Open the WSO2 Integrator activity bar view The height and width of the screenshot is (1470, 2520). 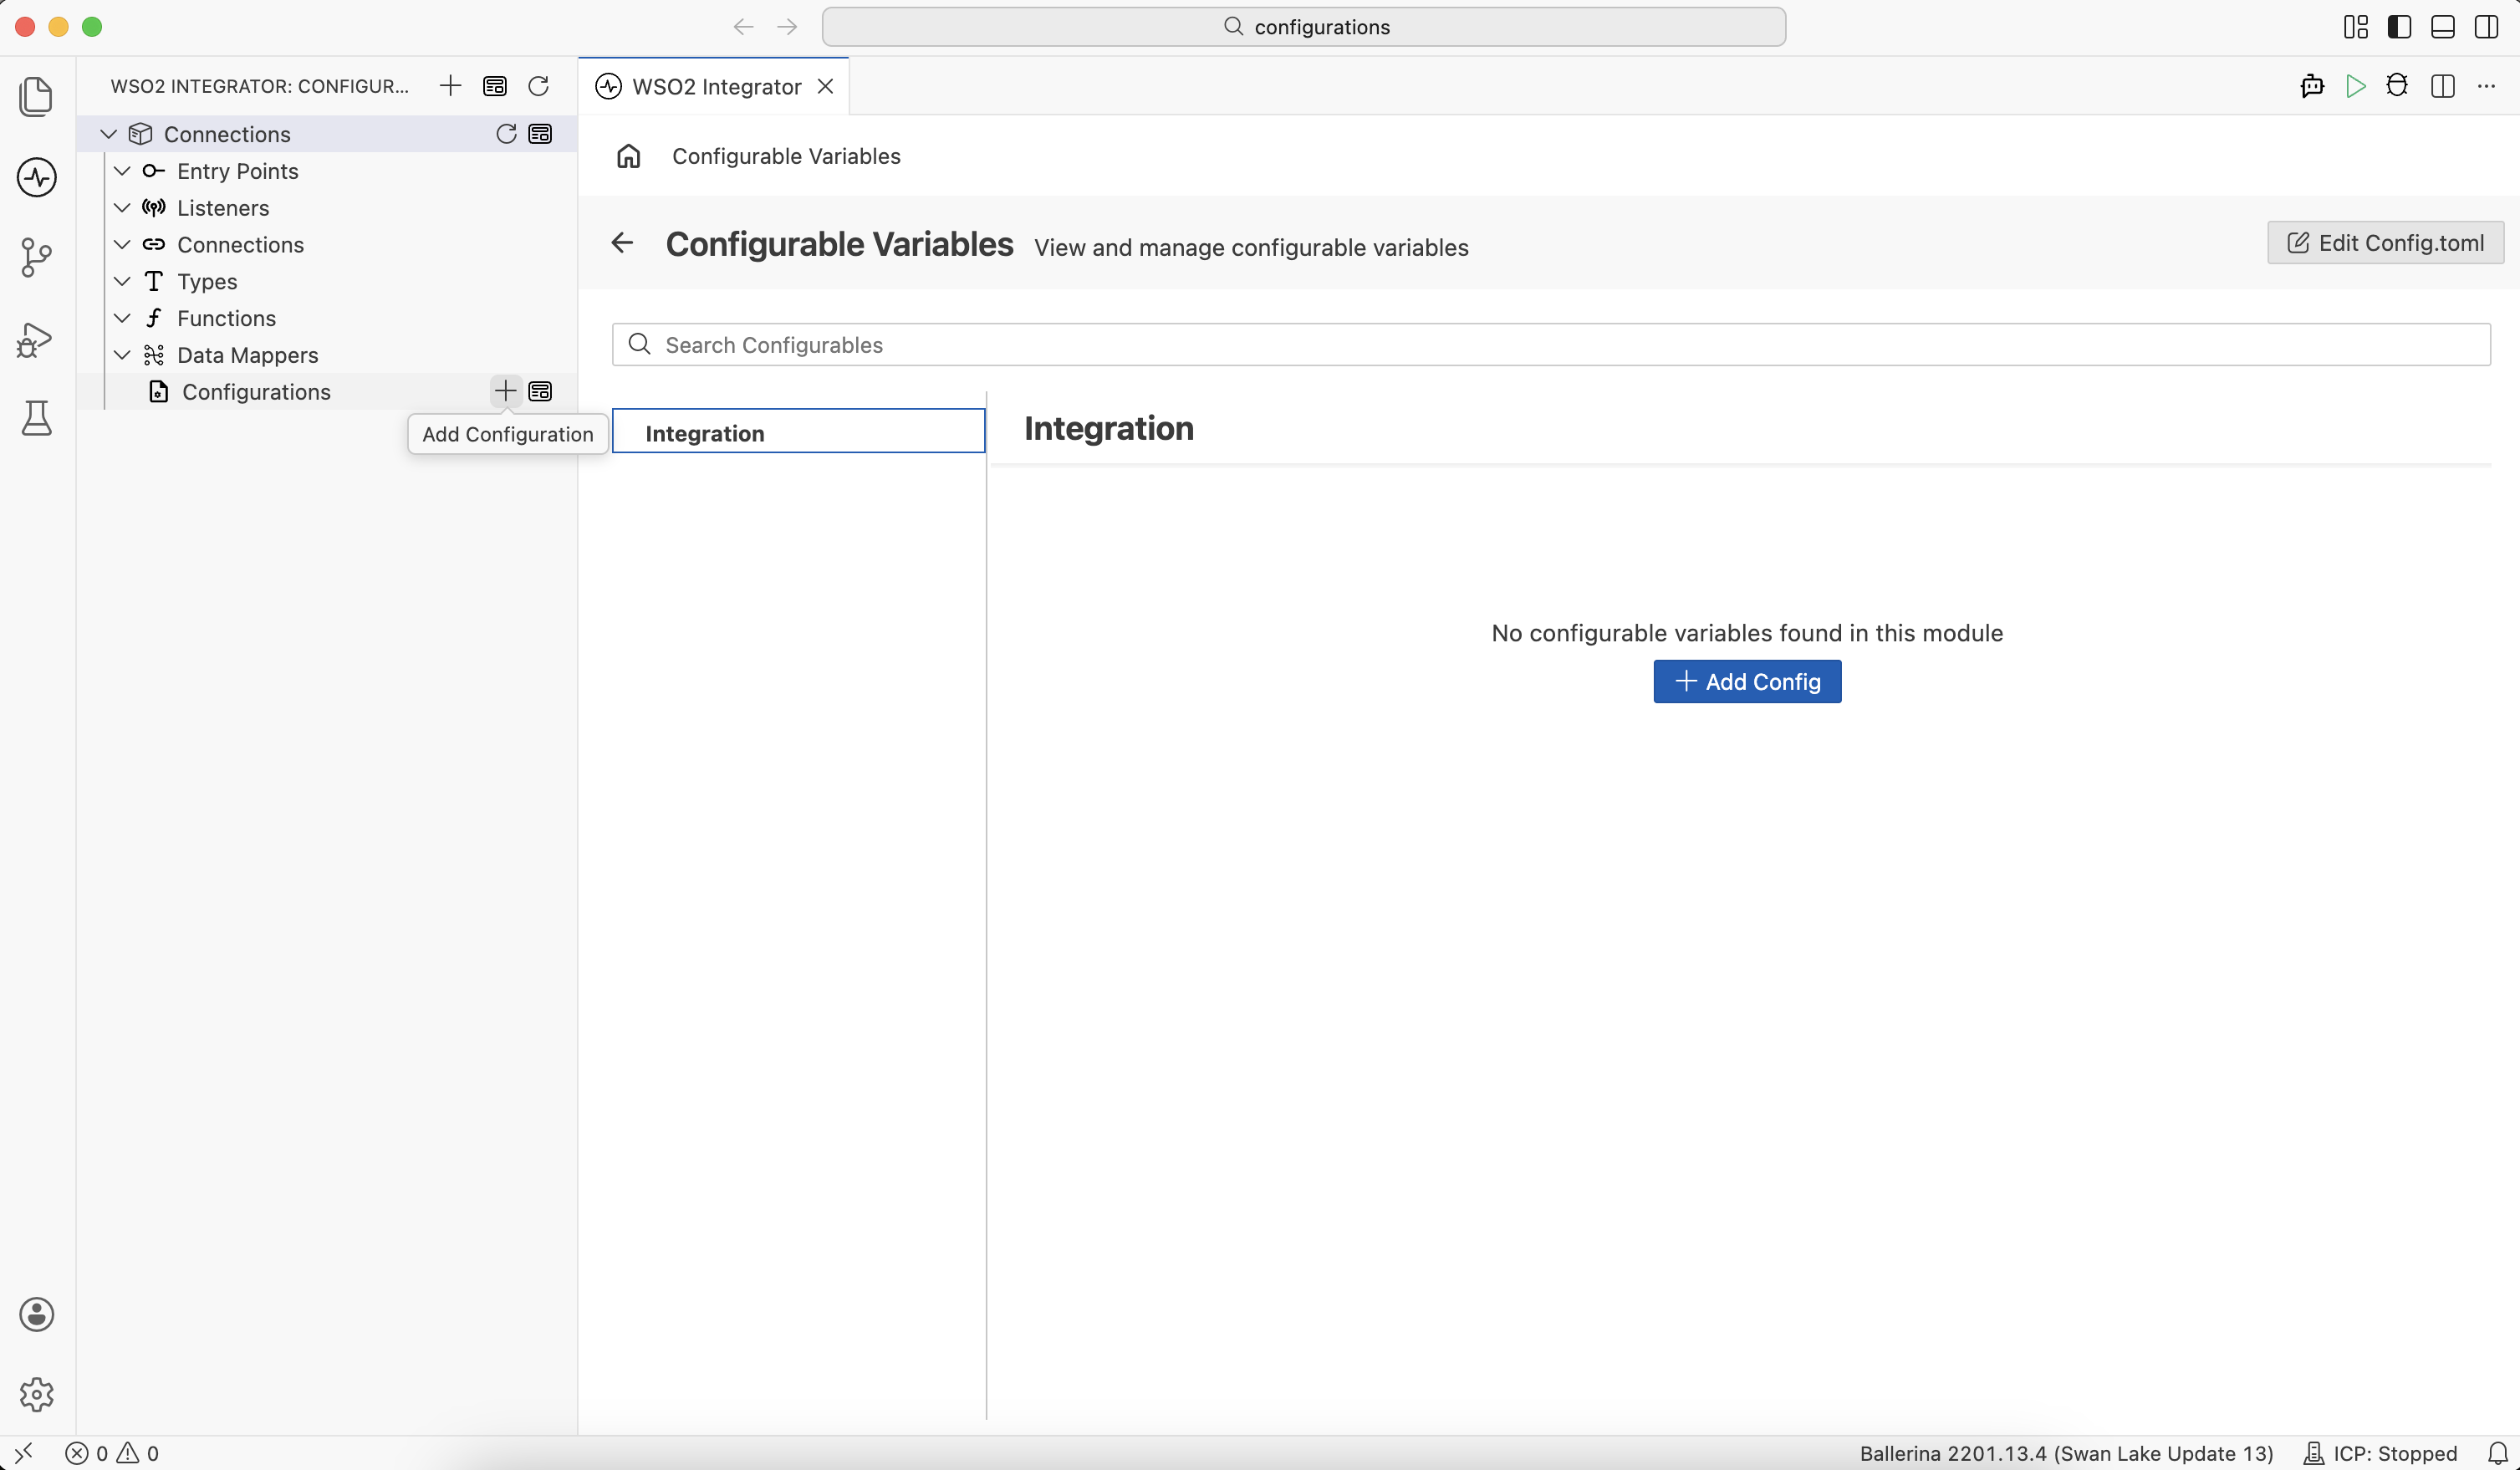[x=37, y=178]
